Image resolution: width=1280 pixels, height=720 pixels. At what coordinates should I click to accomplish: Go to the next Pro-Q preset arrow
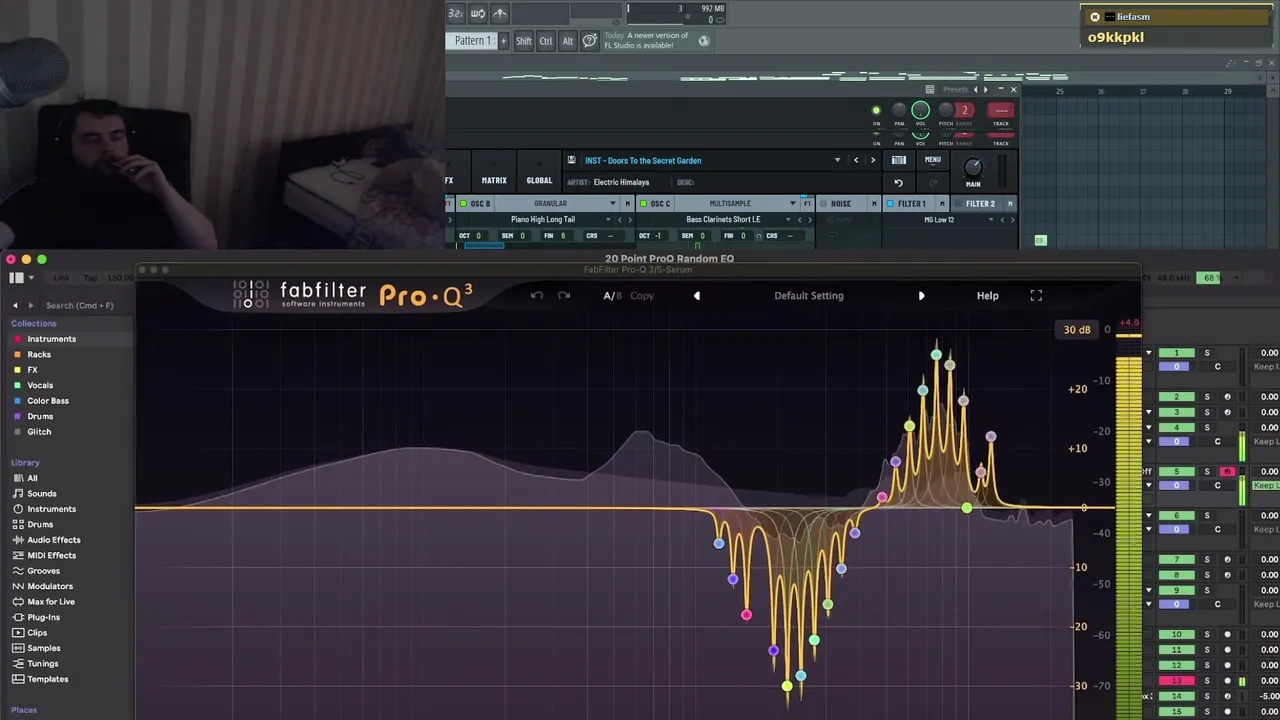(921, 296)
